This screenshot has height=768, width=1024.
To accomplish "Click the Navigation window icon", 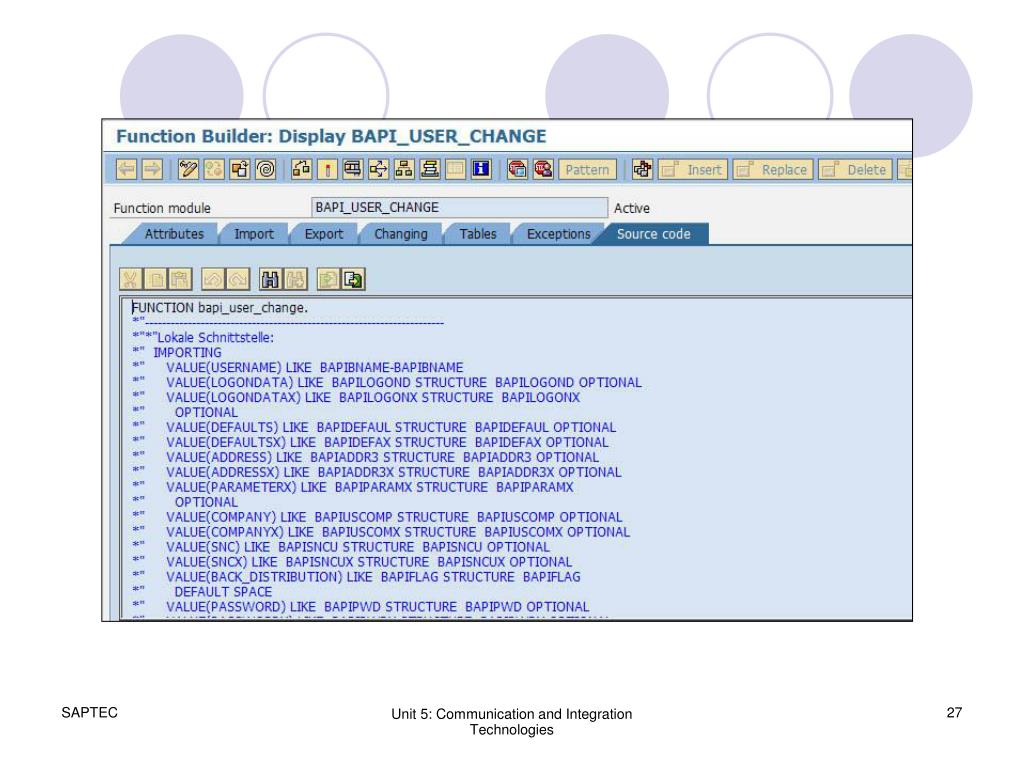I will 378,170.
